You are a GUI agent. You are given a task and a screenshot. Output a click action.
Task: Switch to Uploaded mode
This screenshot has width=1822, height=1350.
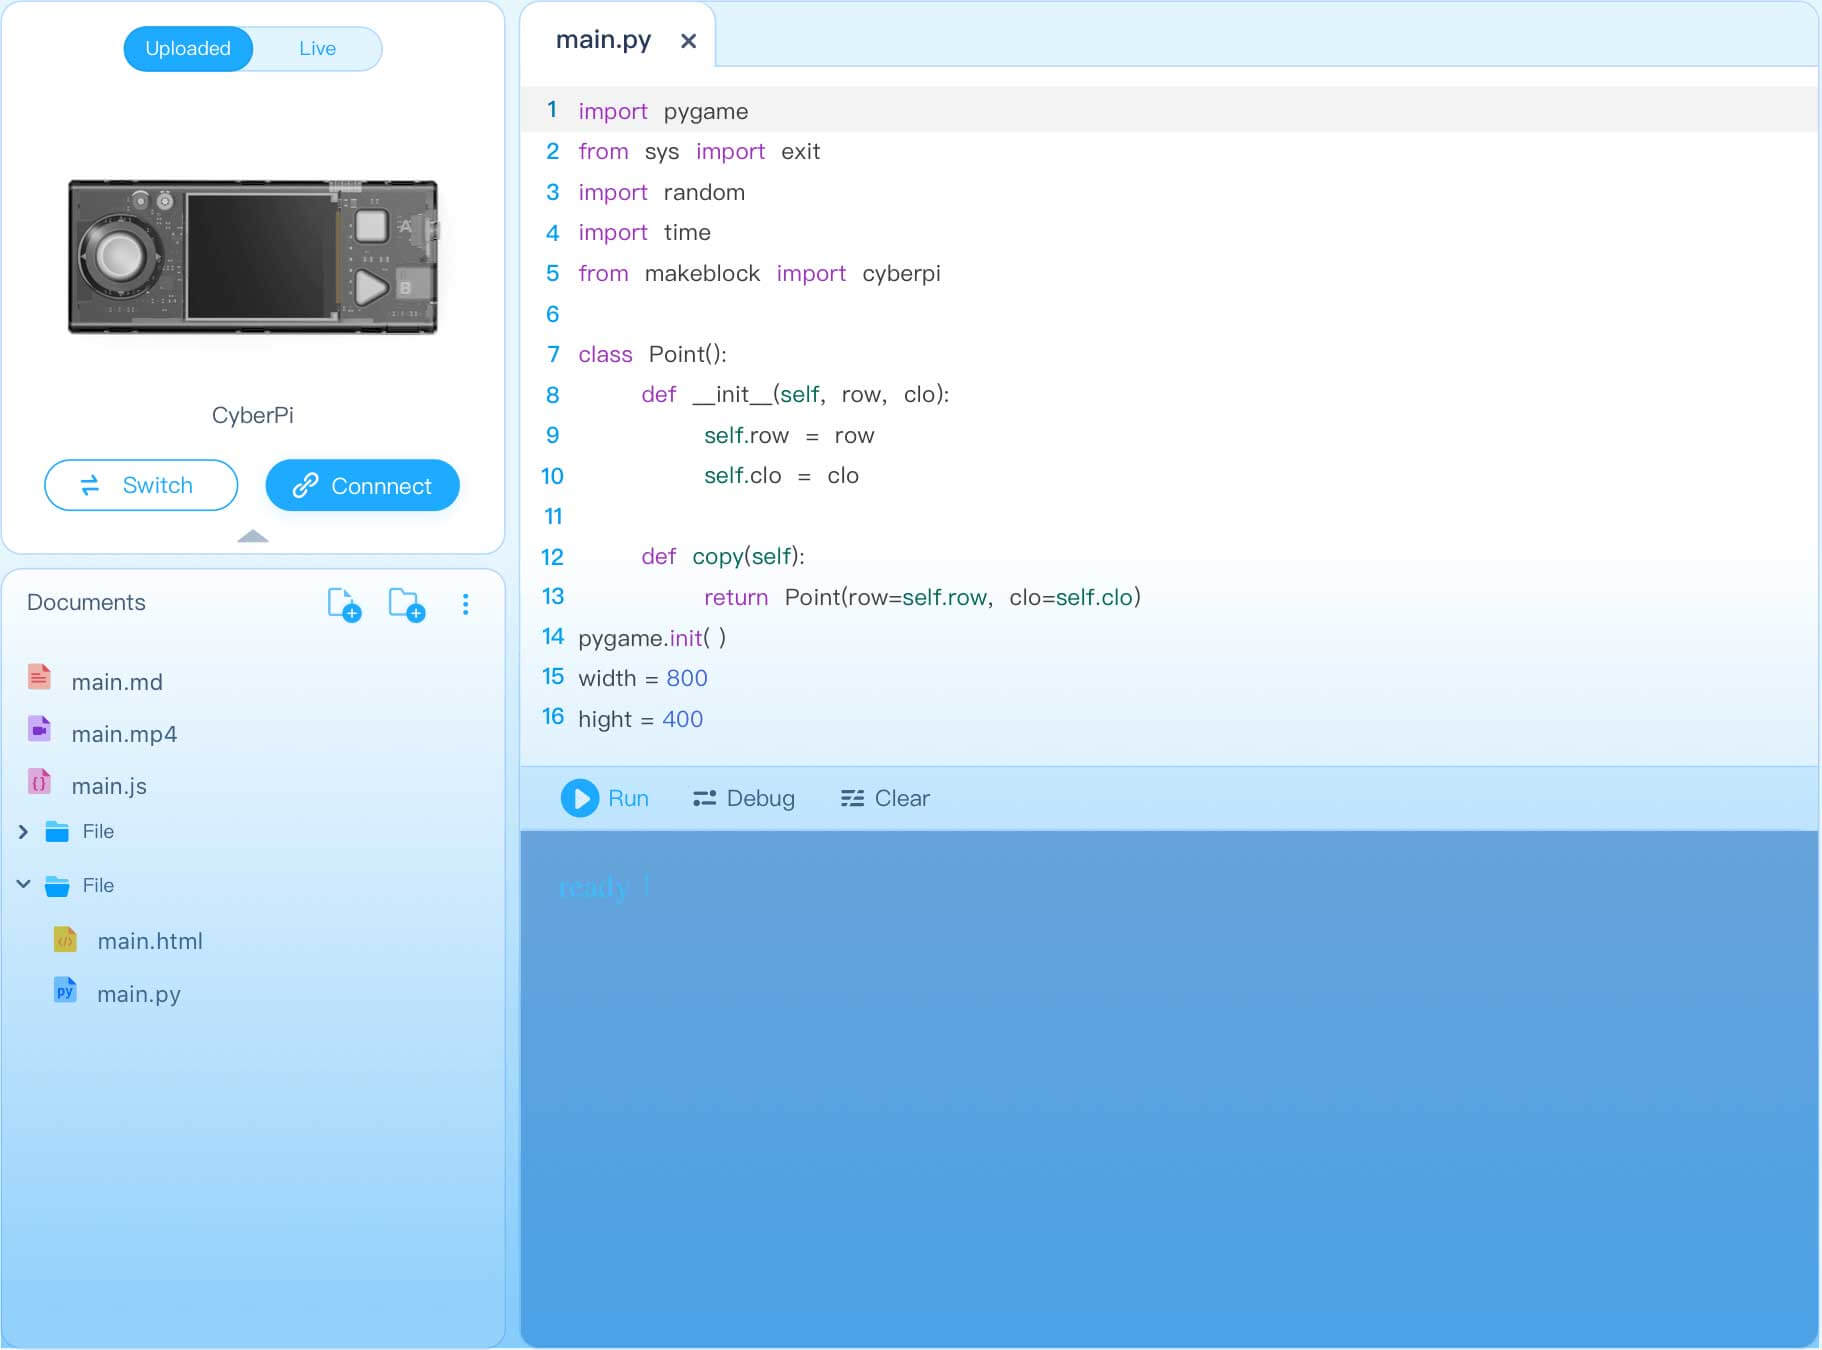pyautogui.click(x=188, y=49)
